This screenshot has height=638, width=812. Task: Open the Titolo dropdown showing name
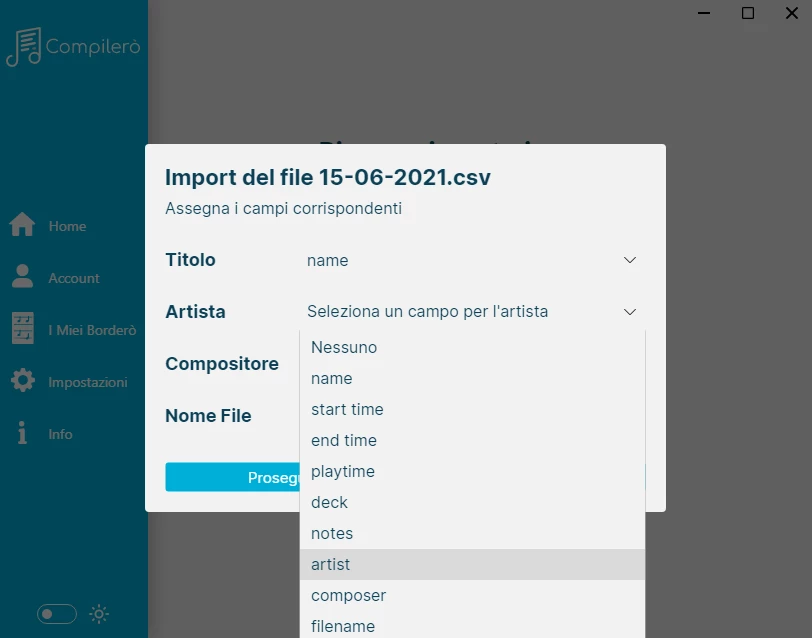[472, 260]
